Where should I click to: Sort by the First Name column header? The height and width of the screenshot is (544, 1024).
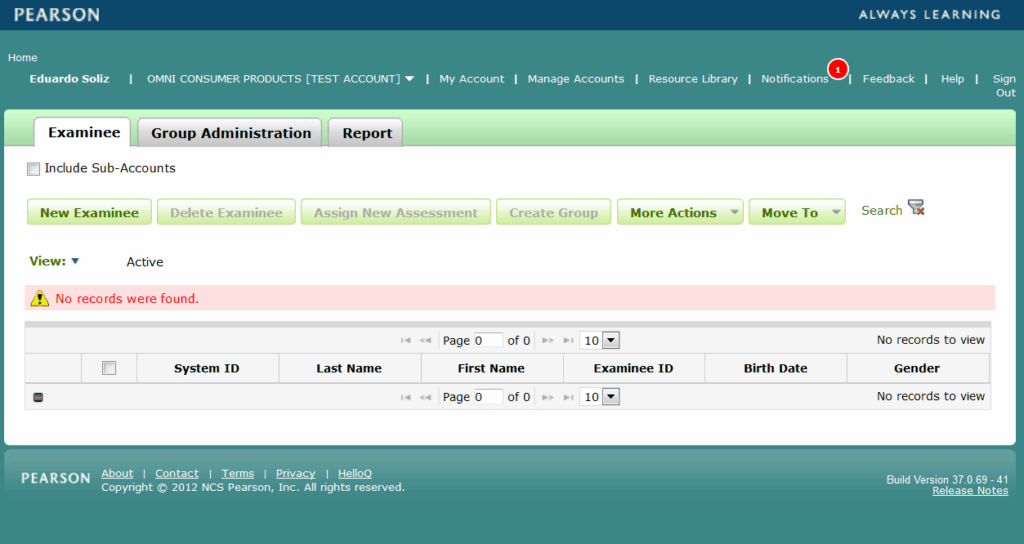coord(492,368)
